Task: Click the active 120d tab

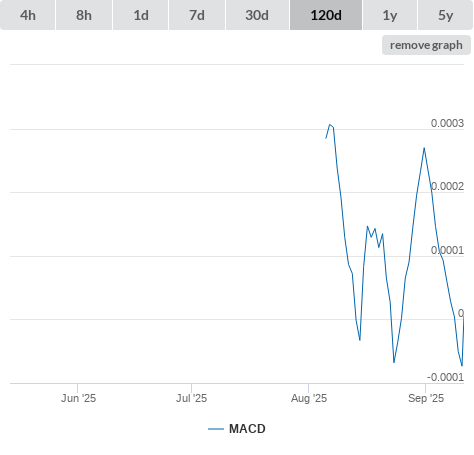Action: 326,15
